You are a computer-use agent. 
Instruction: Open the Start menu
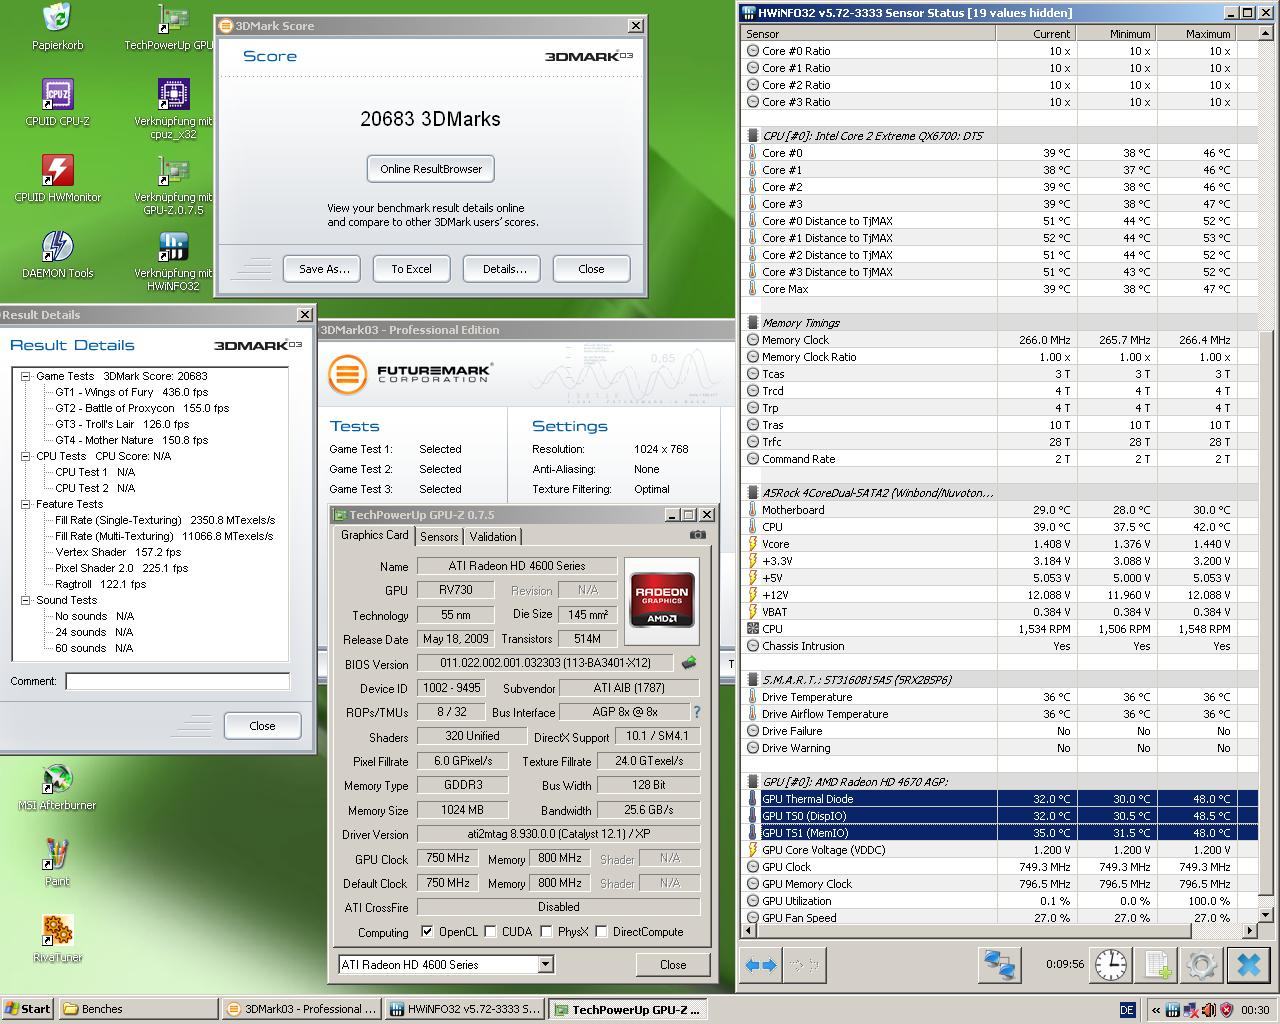pos(28,1009)
